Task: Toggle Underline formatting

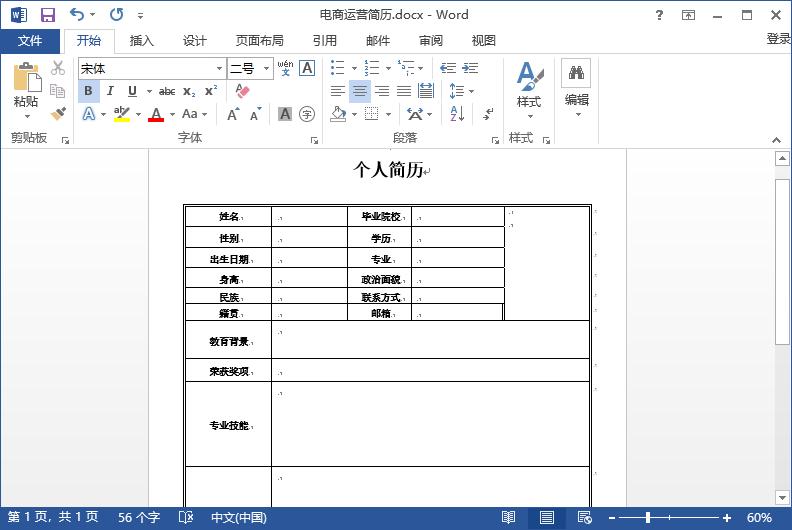Action: pos(132,91)
